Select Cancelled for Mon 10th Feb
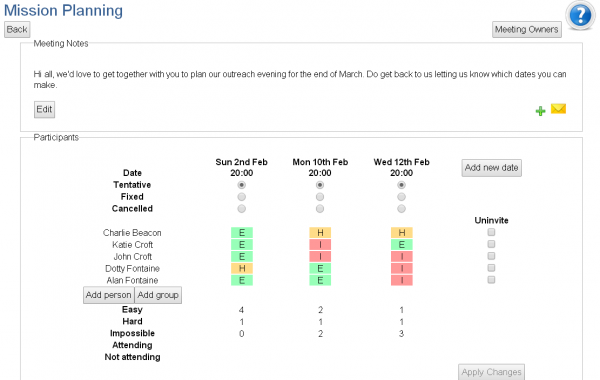Viewport: 600px width, 380px height. click(320, 209)
